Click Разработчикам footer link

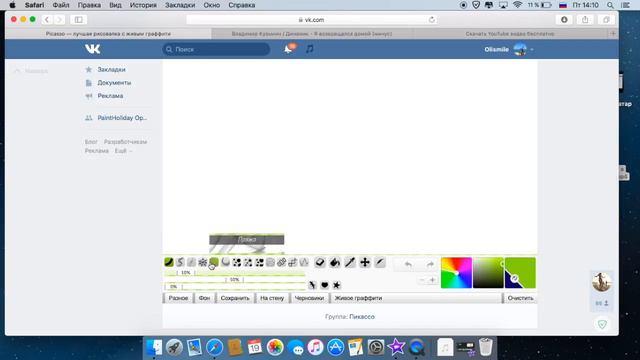point(125,142)
